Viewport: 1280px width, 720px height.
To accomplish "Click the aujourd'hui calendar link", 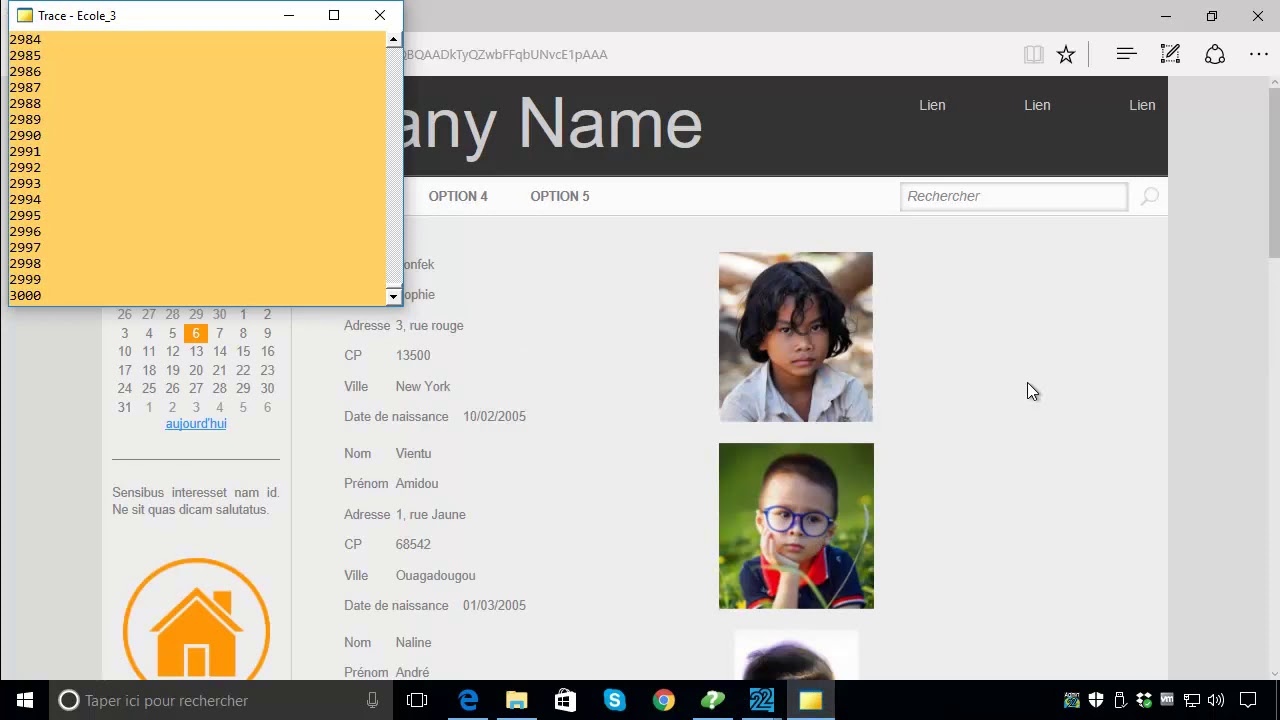I will click(x=196, y=424).
